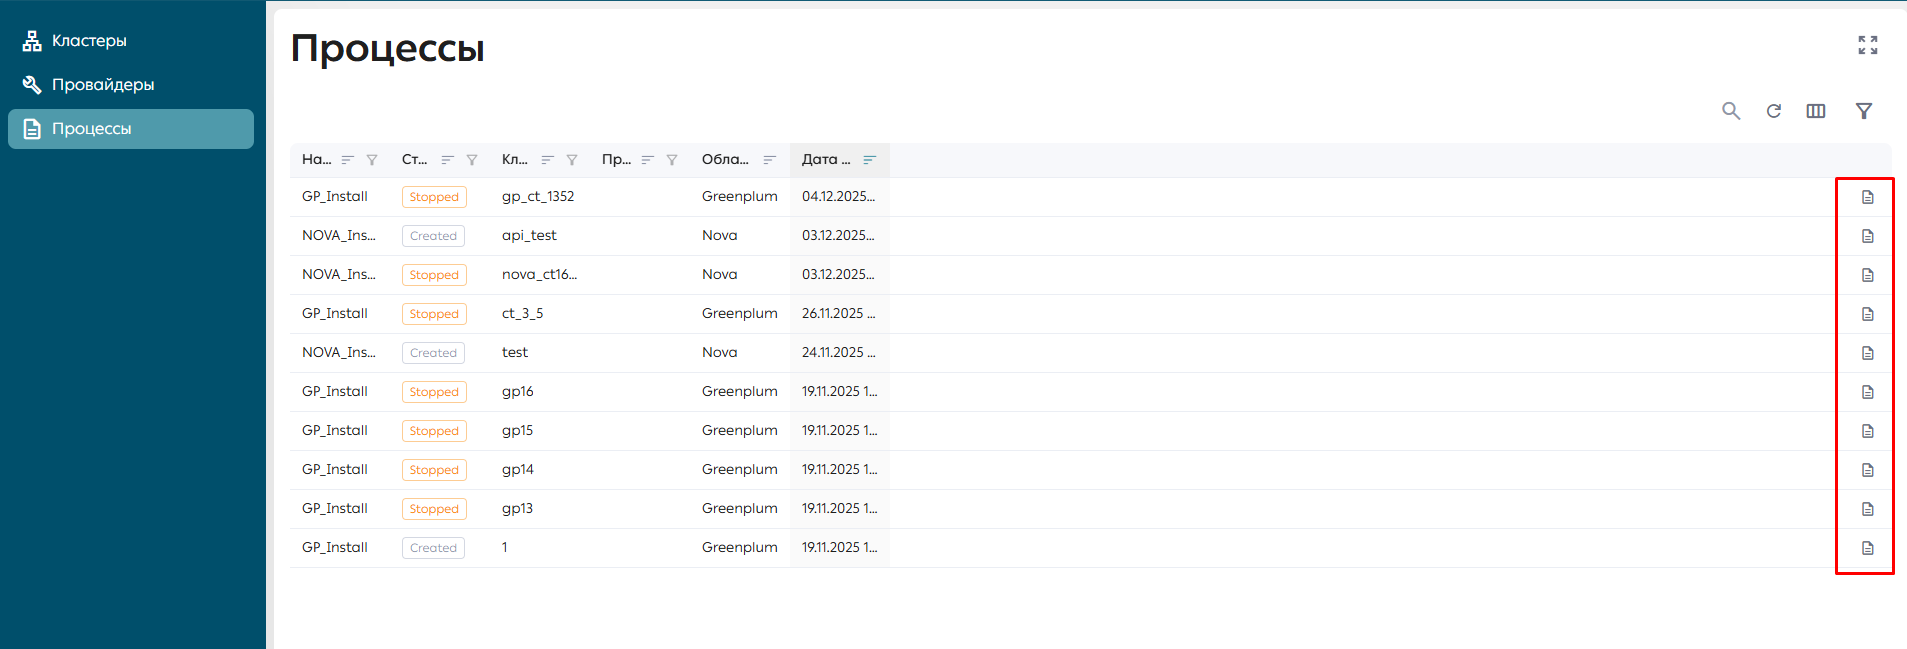Image resolution: width=1907 pixels, height=649 pixels.
Task: Open log document for cluster 1 row
Action: (1867, 548)
